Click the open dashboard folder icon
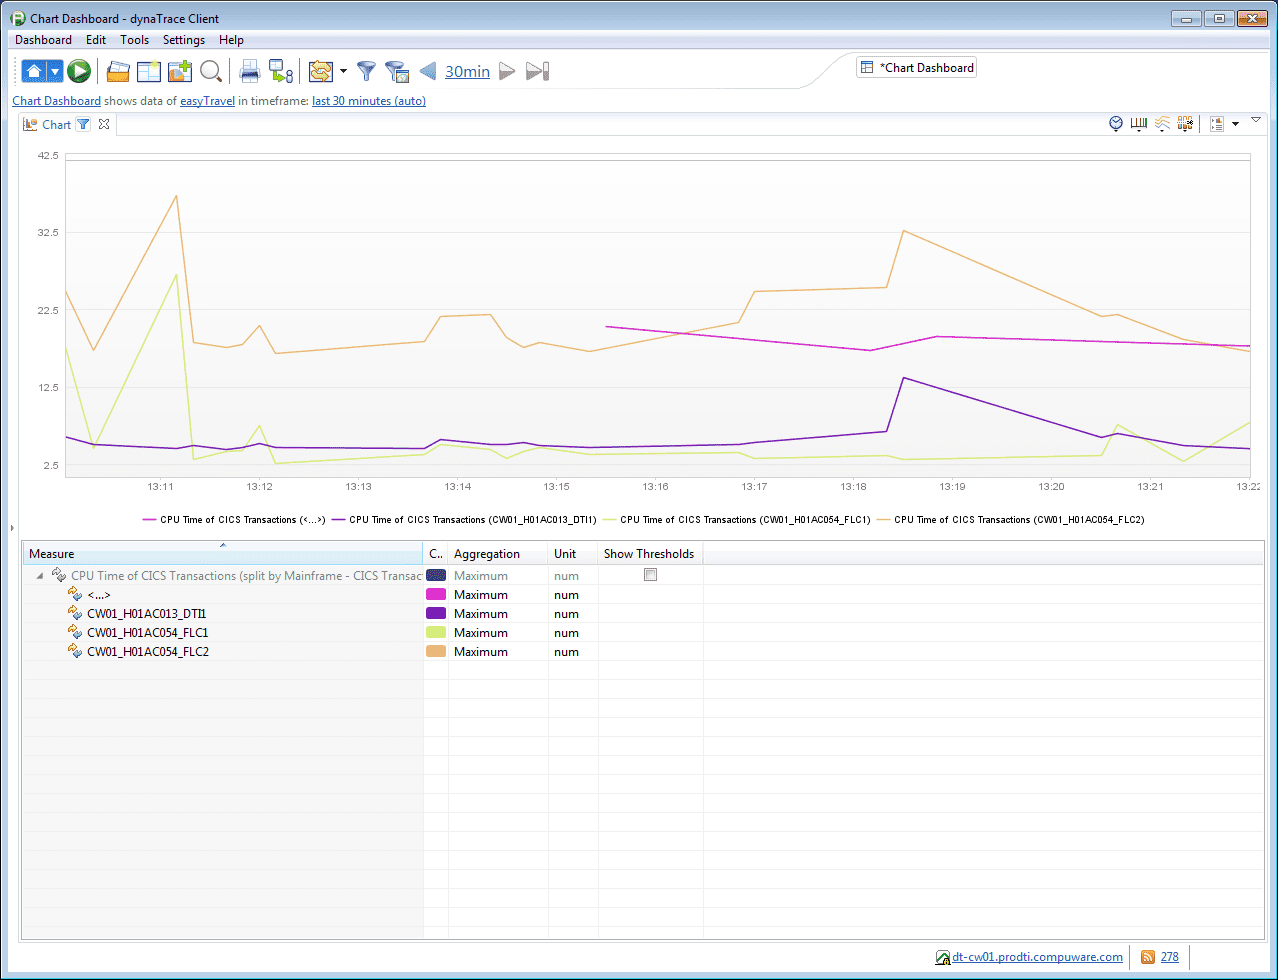 [118, 71]
